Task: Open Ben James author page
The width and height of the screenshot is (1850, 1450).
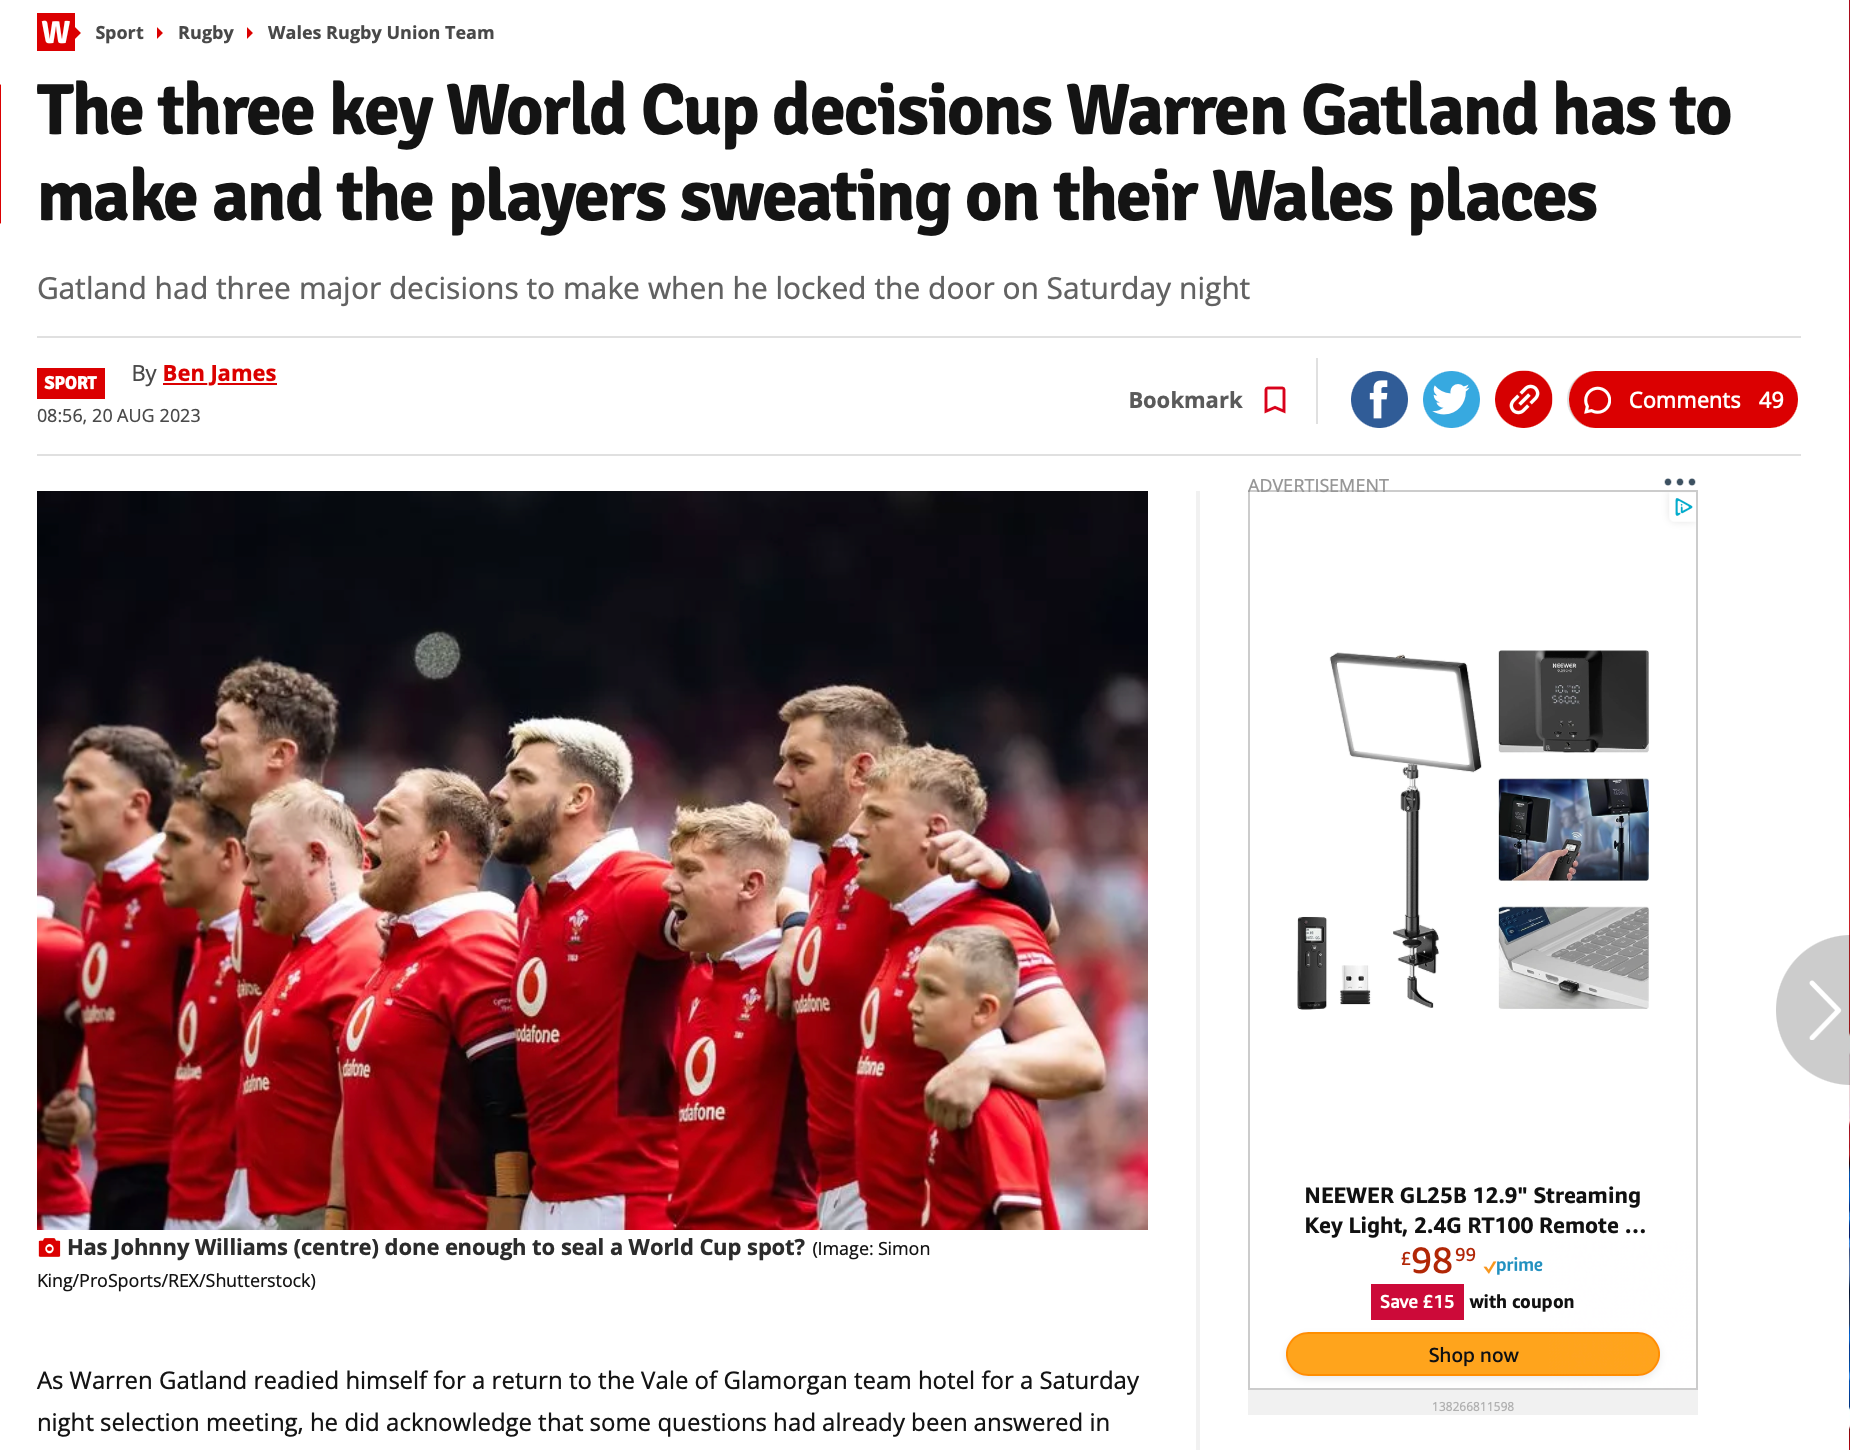Action: point(219,373)
